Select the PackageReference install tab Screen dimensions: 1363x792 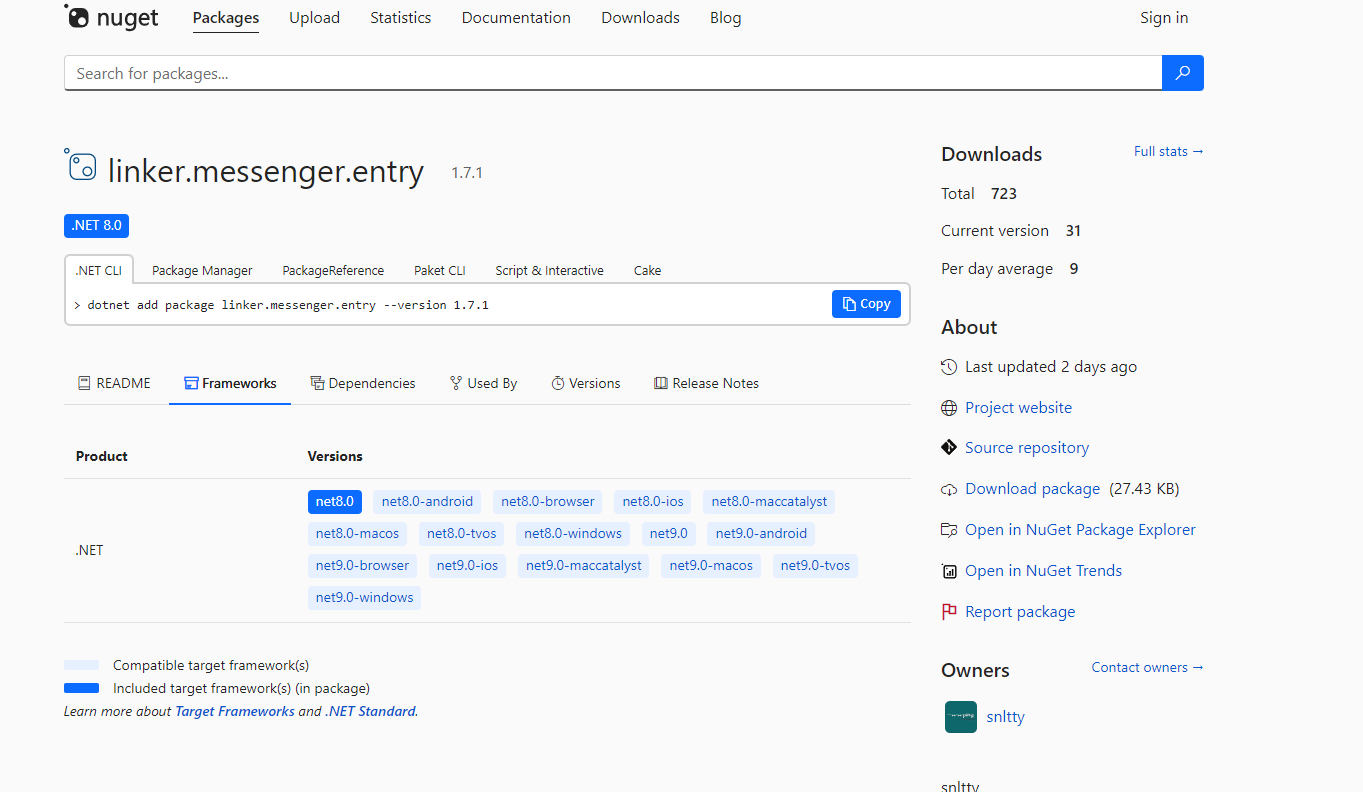tap(333, 270)
